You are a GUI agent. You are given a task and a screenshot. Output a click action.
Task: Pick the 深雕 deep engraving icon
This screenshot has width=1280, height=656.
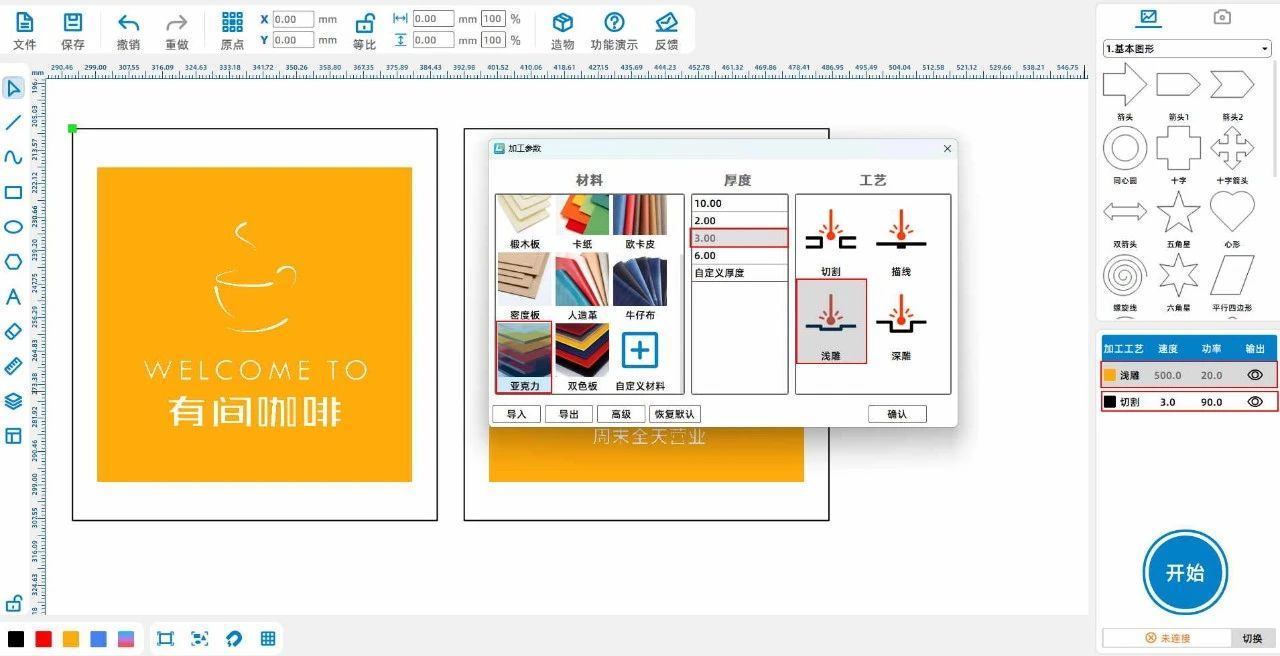[x=900, y=320]
